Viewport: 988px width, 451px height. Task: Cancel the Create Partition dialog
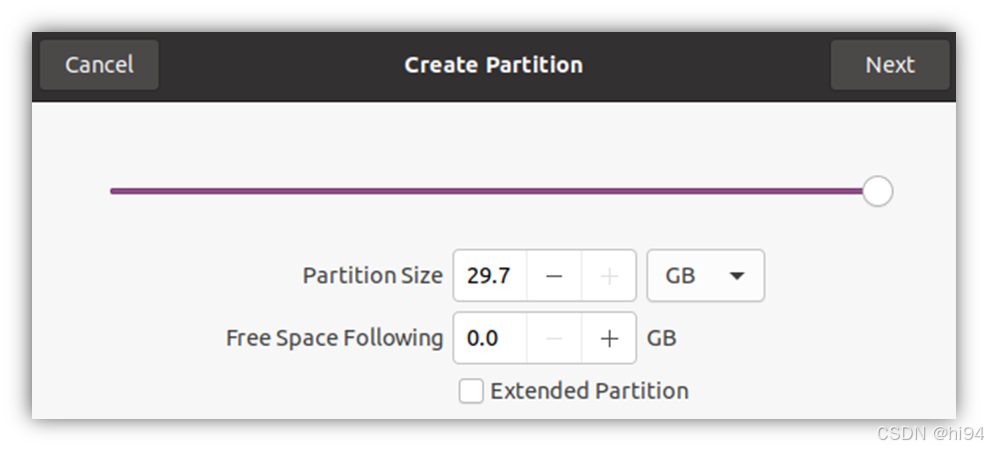coord(99,65)
